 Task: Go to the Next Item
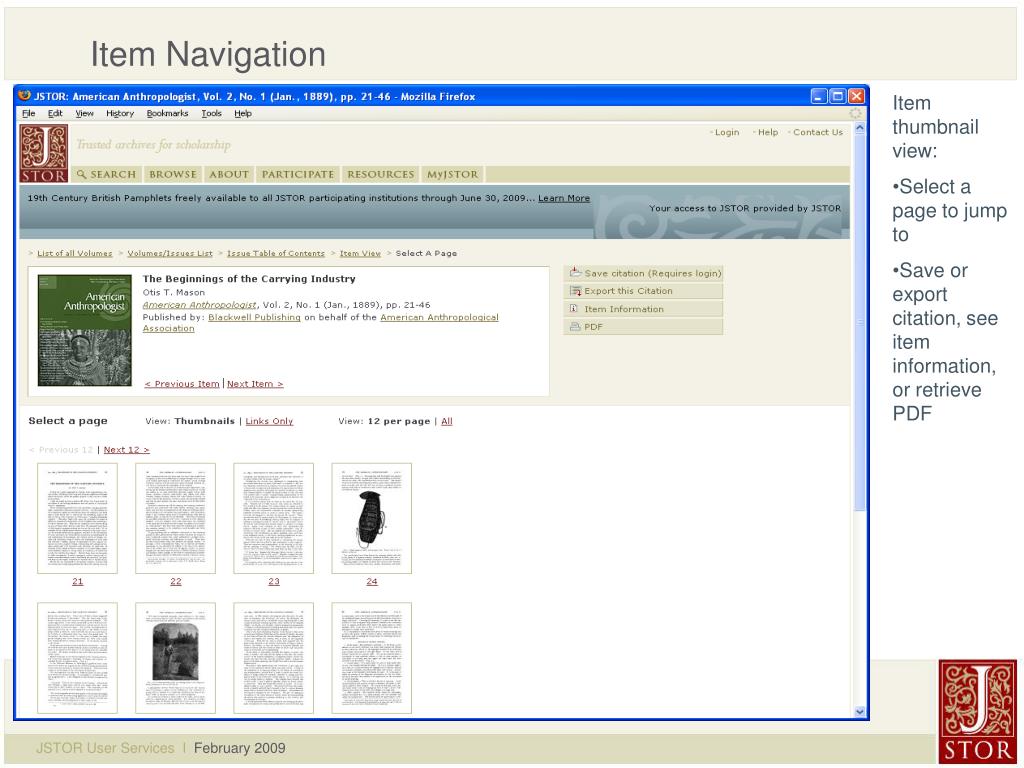255,384
